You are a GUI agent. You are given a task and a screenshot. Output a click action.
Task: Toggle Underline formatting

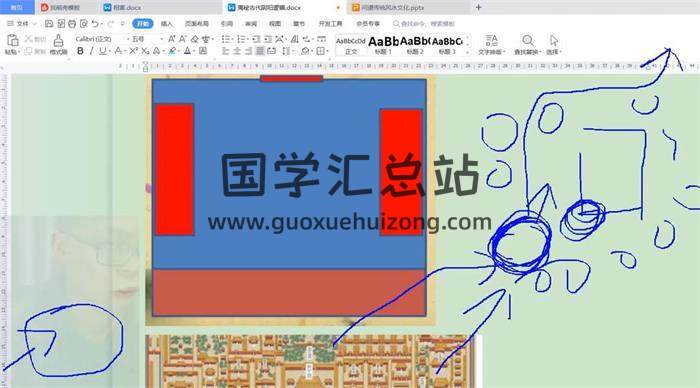103,51
